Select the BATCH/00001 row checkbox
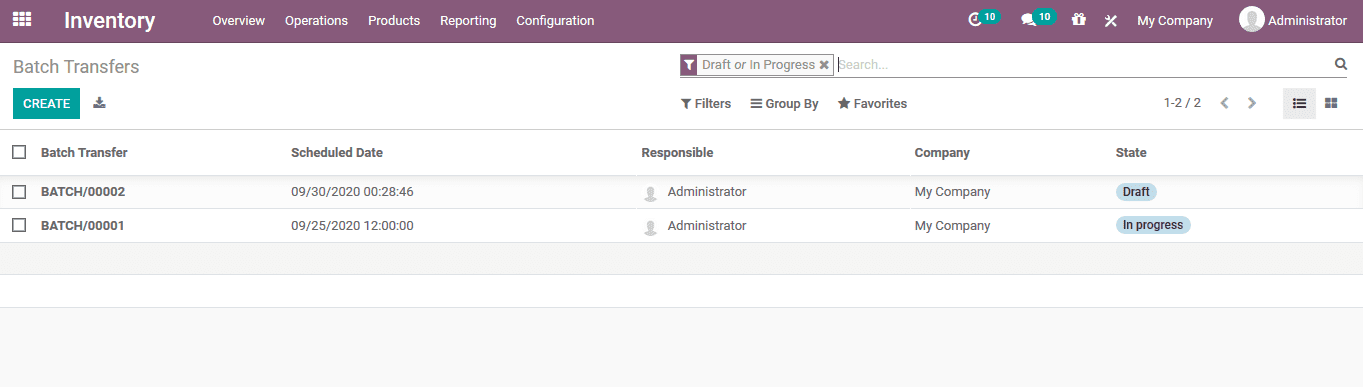 pyautogui.click(x=19, y=225)
